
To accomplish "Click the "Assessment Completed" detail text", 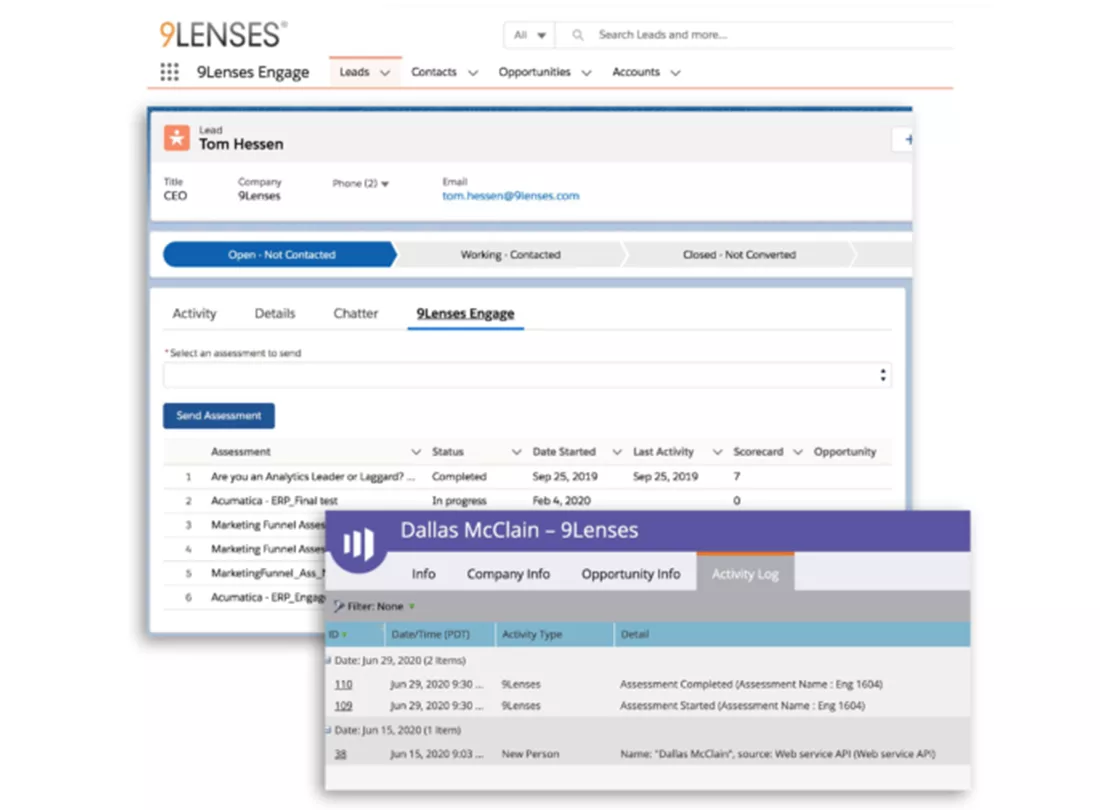I will pyautogui.click(x=751, y=684).
